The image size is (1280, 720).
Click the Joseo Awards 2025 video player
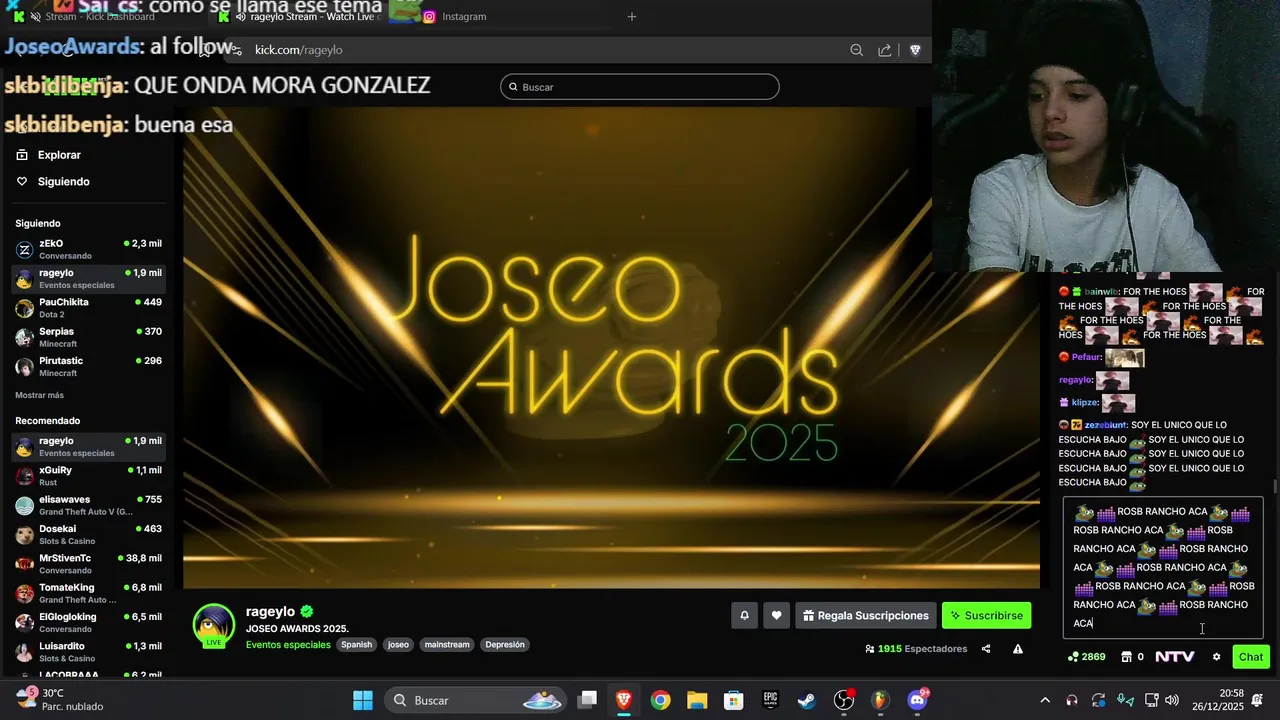pos(611,348)
